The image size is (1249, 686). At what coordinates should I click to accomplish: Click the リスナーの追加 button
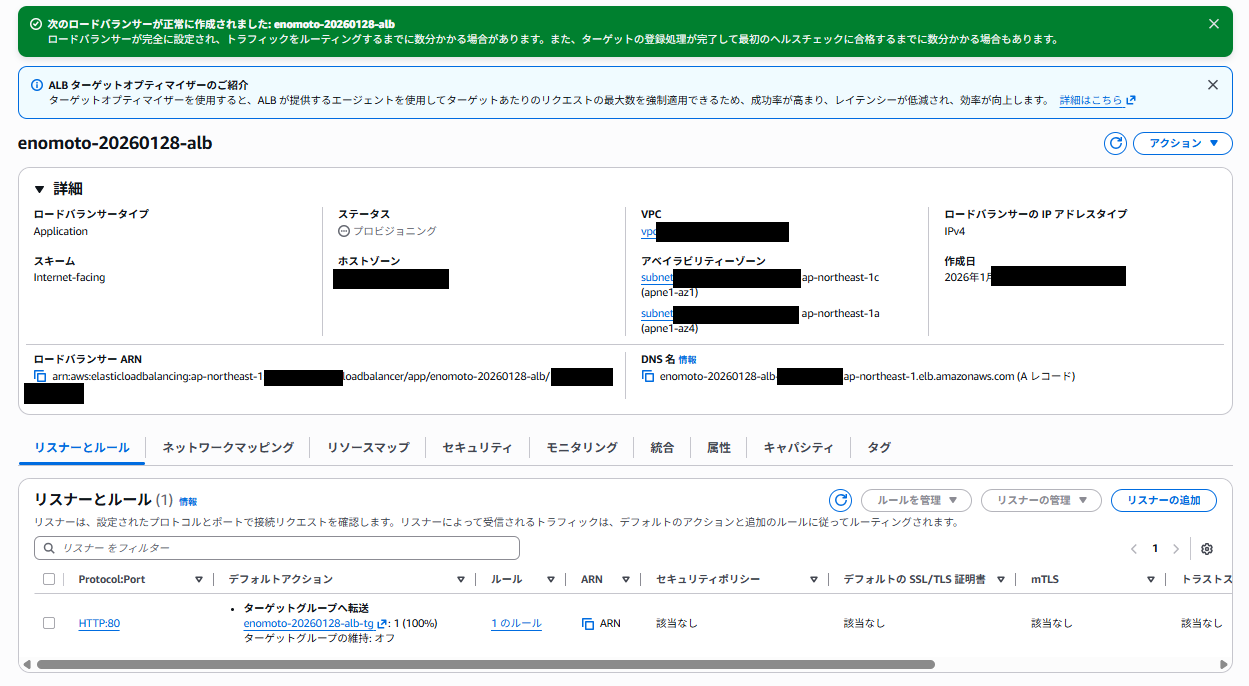click(1163, 500)
